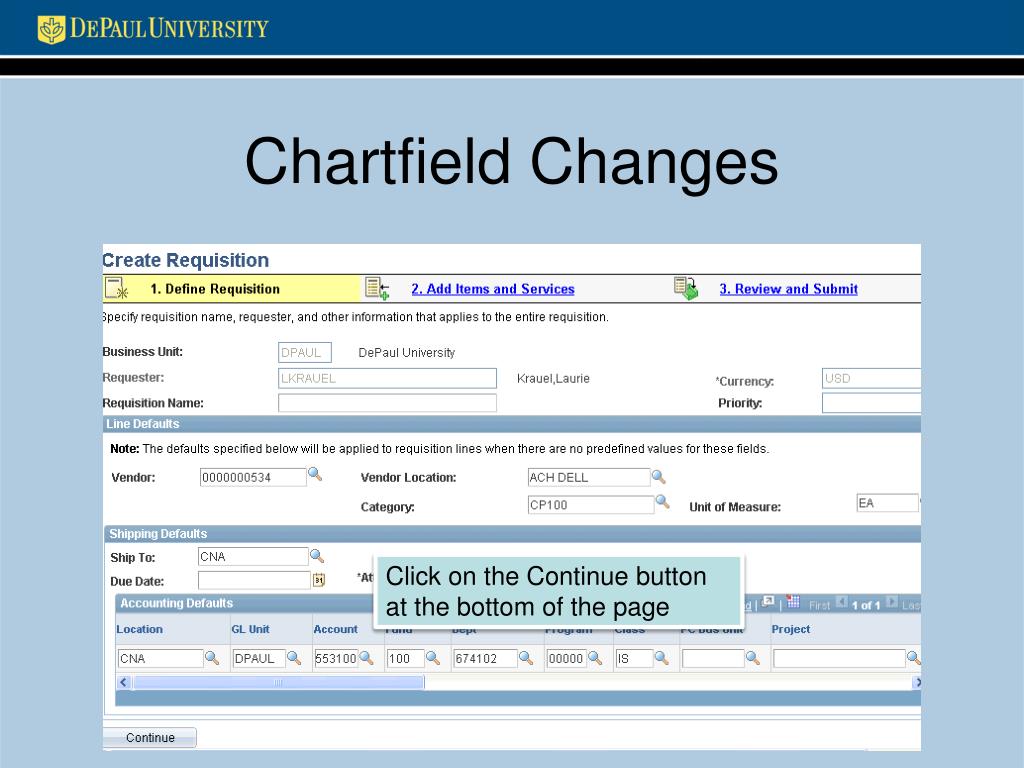Screen dimensions: 1024x768
Task: Click the requester name Krauel,Laurie
Action: pos(553,378)
